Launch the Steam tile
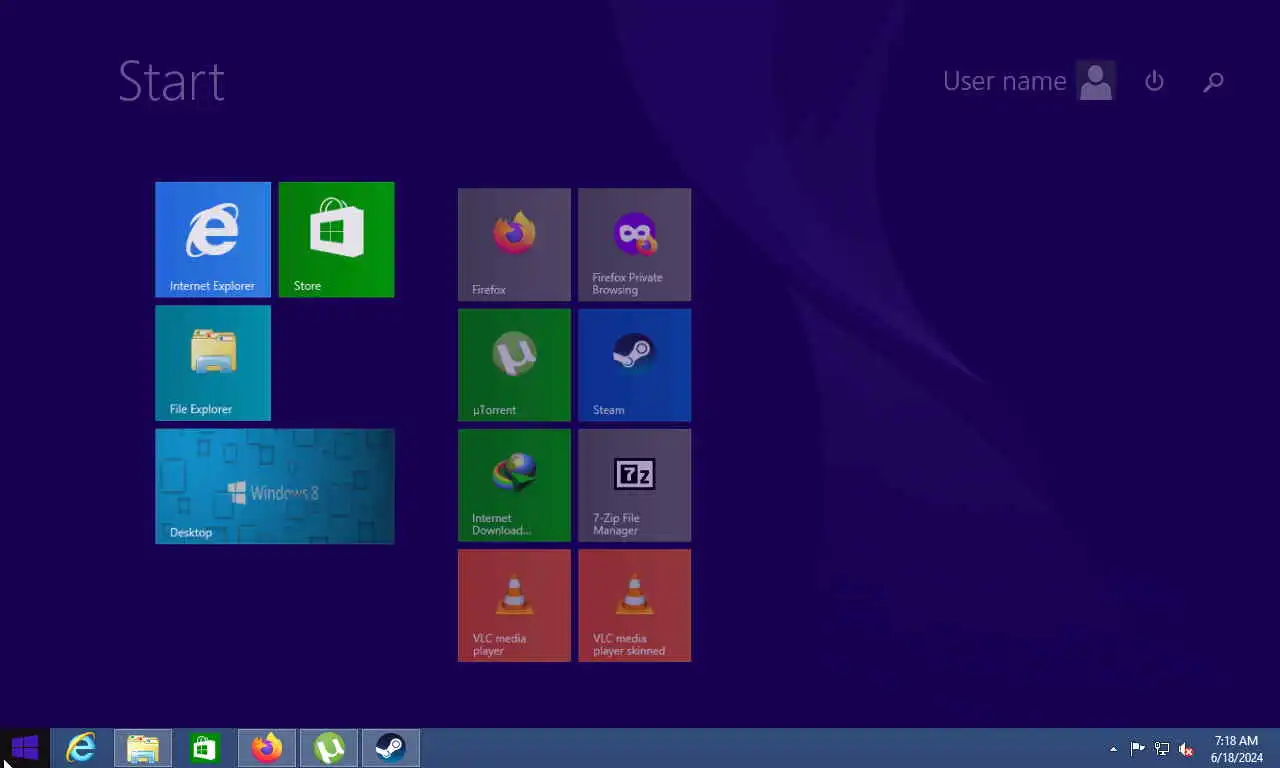Screen dimensions: 1280x768 point(634,365)
